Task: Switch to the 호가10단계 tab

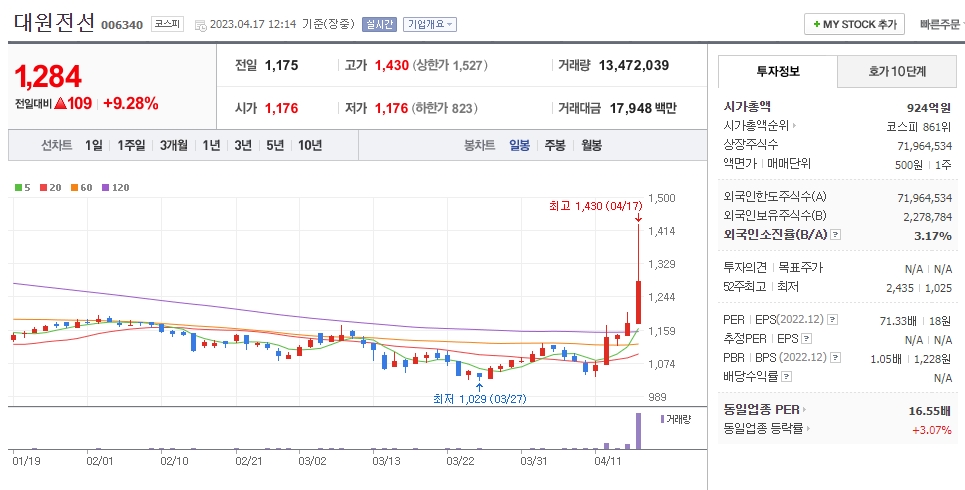Action: point(897,71)
